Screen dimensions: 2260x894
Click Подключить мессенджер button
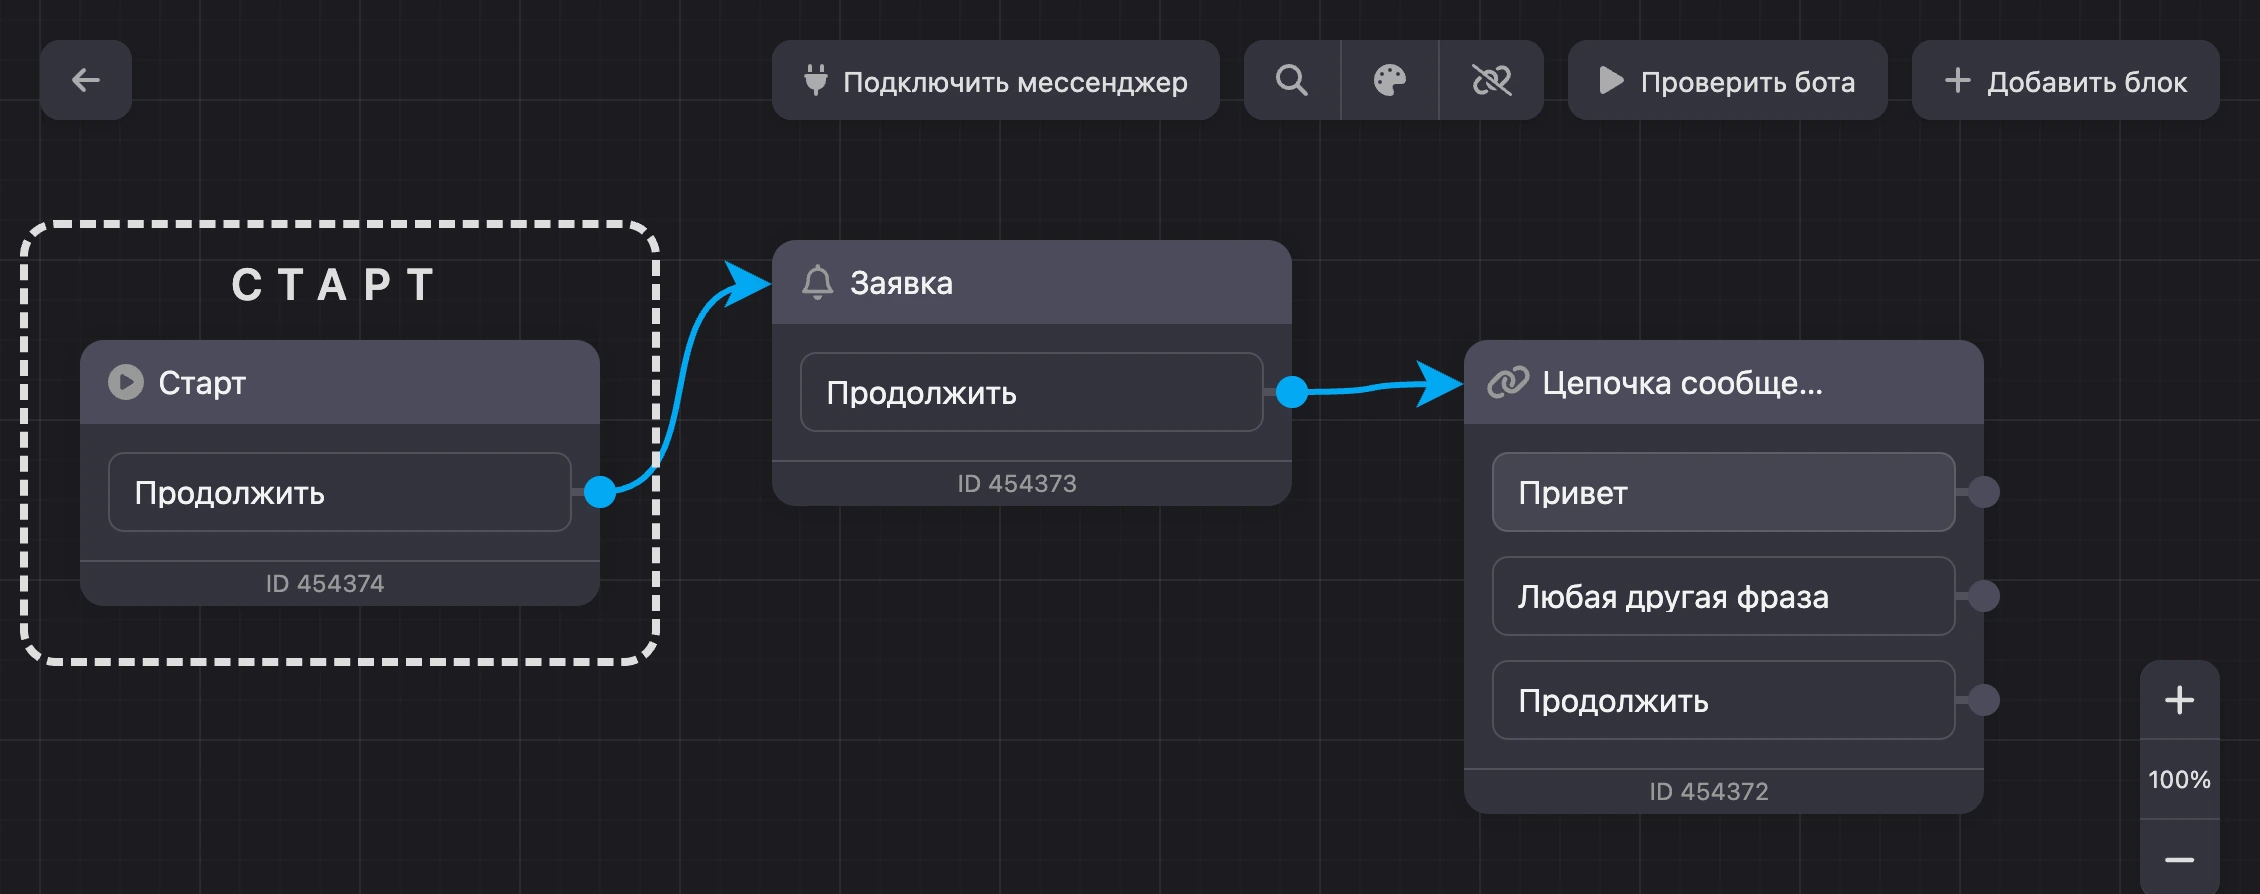995,80
